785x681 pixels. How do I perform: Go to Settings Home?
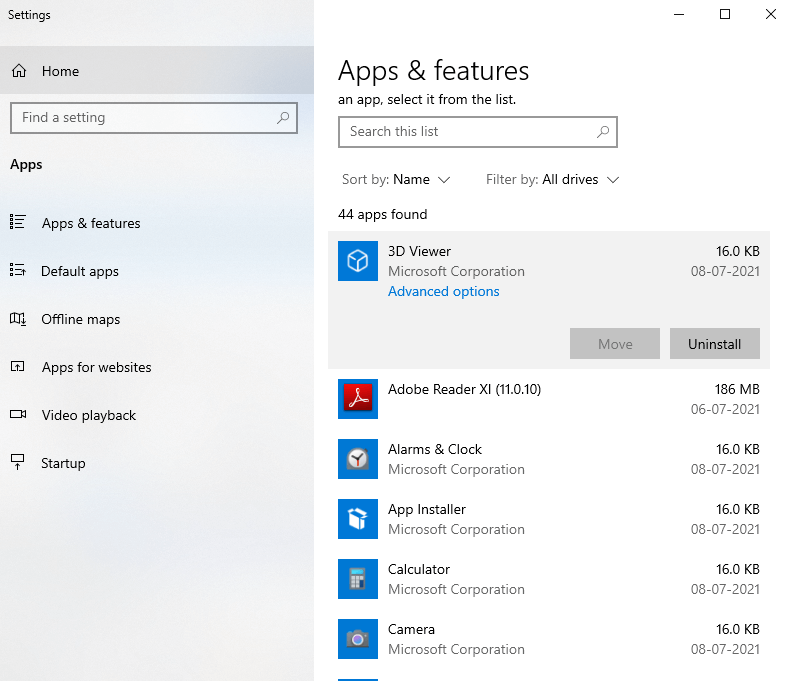(157, 71)
